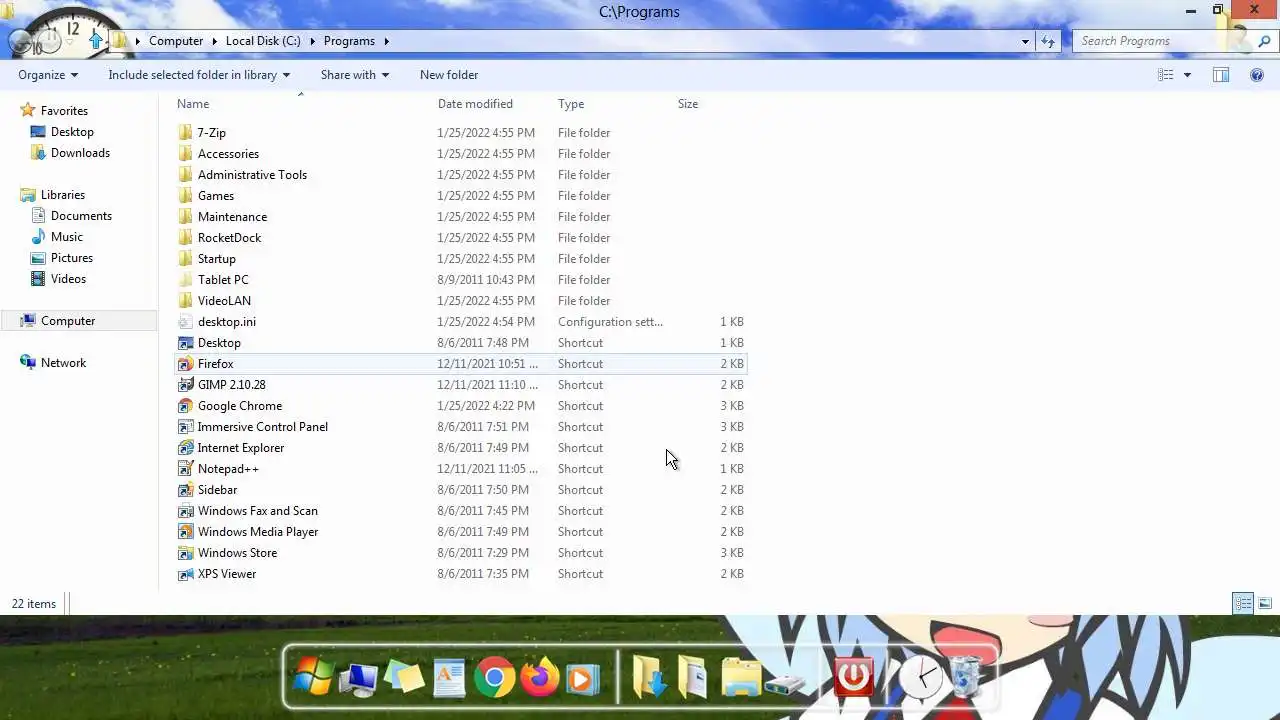Select the Notepad++ shortcut icon
Image resolution: width=1280 pixels, height=720 pixels.
(185, 469)
